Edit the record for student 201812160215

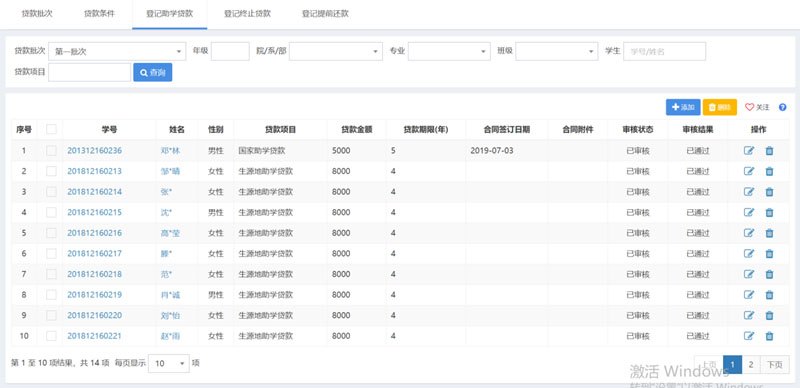[748, 212]
